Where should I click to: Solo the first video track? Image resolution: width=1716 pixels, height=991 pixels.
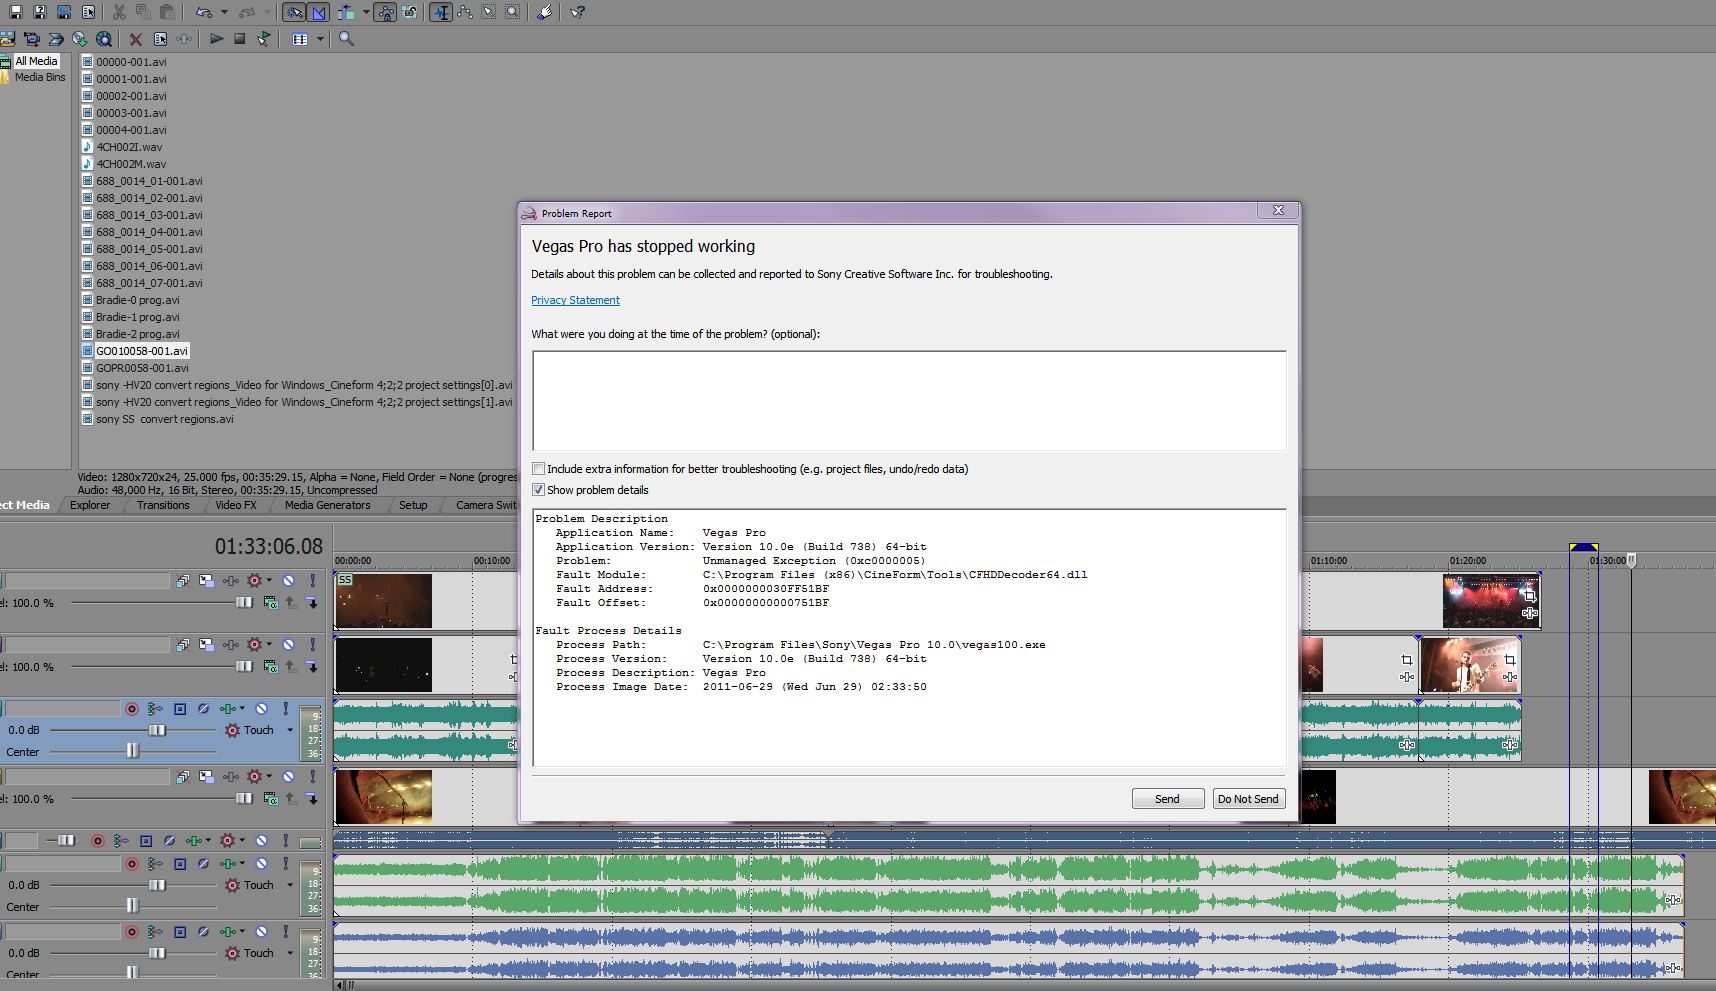(x=312, y=581)
